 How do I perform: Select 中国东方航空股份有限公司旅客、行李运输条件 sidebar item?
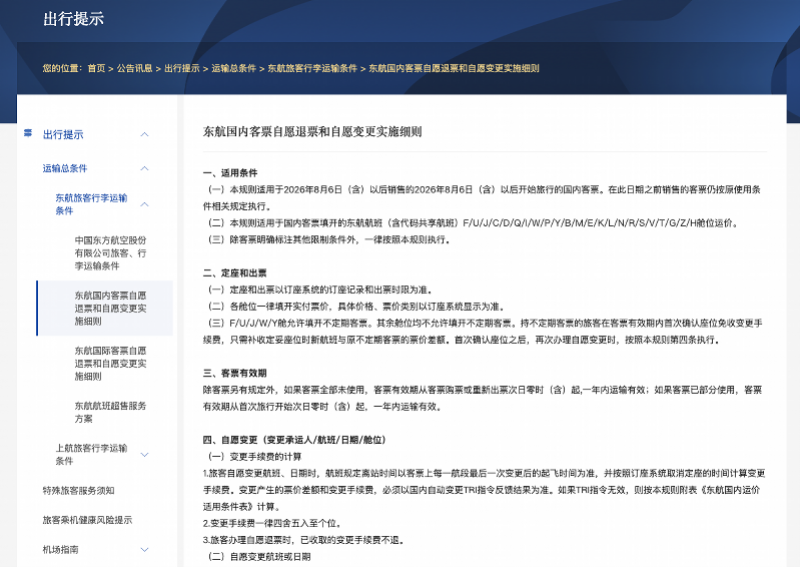[110, 253]
